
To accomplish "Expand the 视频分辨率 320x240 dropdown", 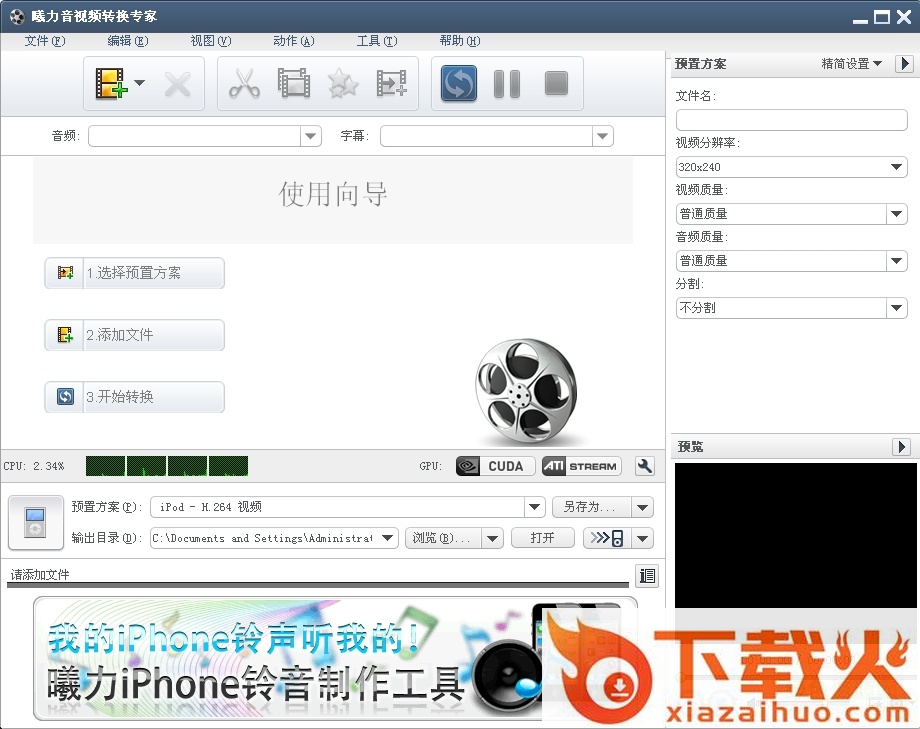I will coord(896,167).
